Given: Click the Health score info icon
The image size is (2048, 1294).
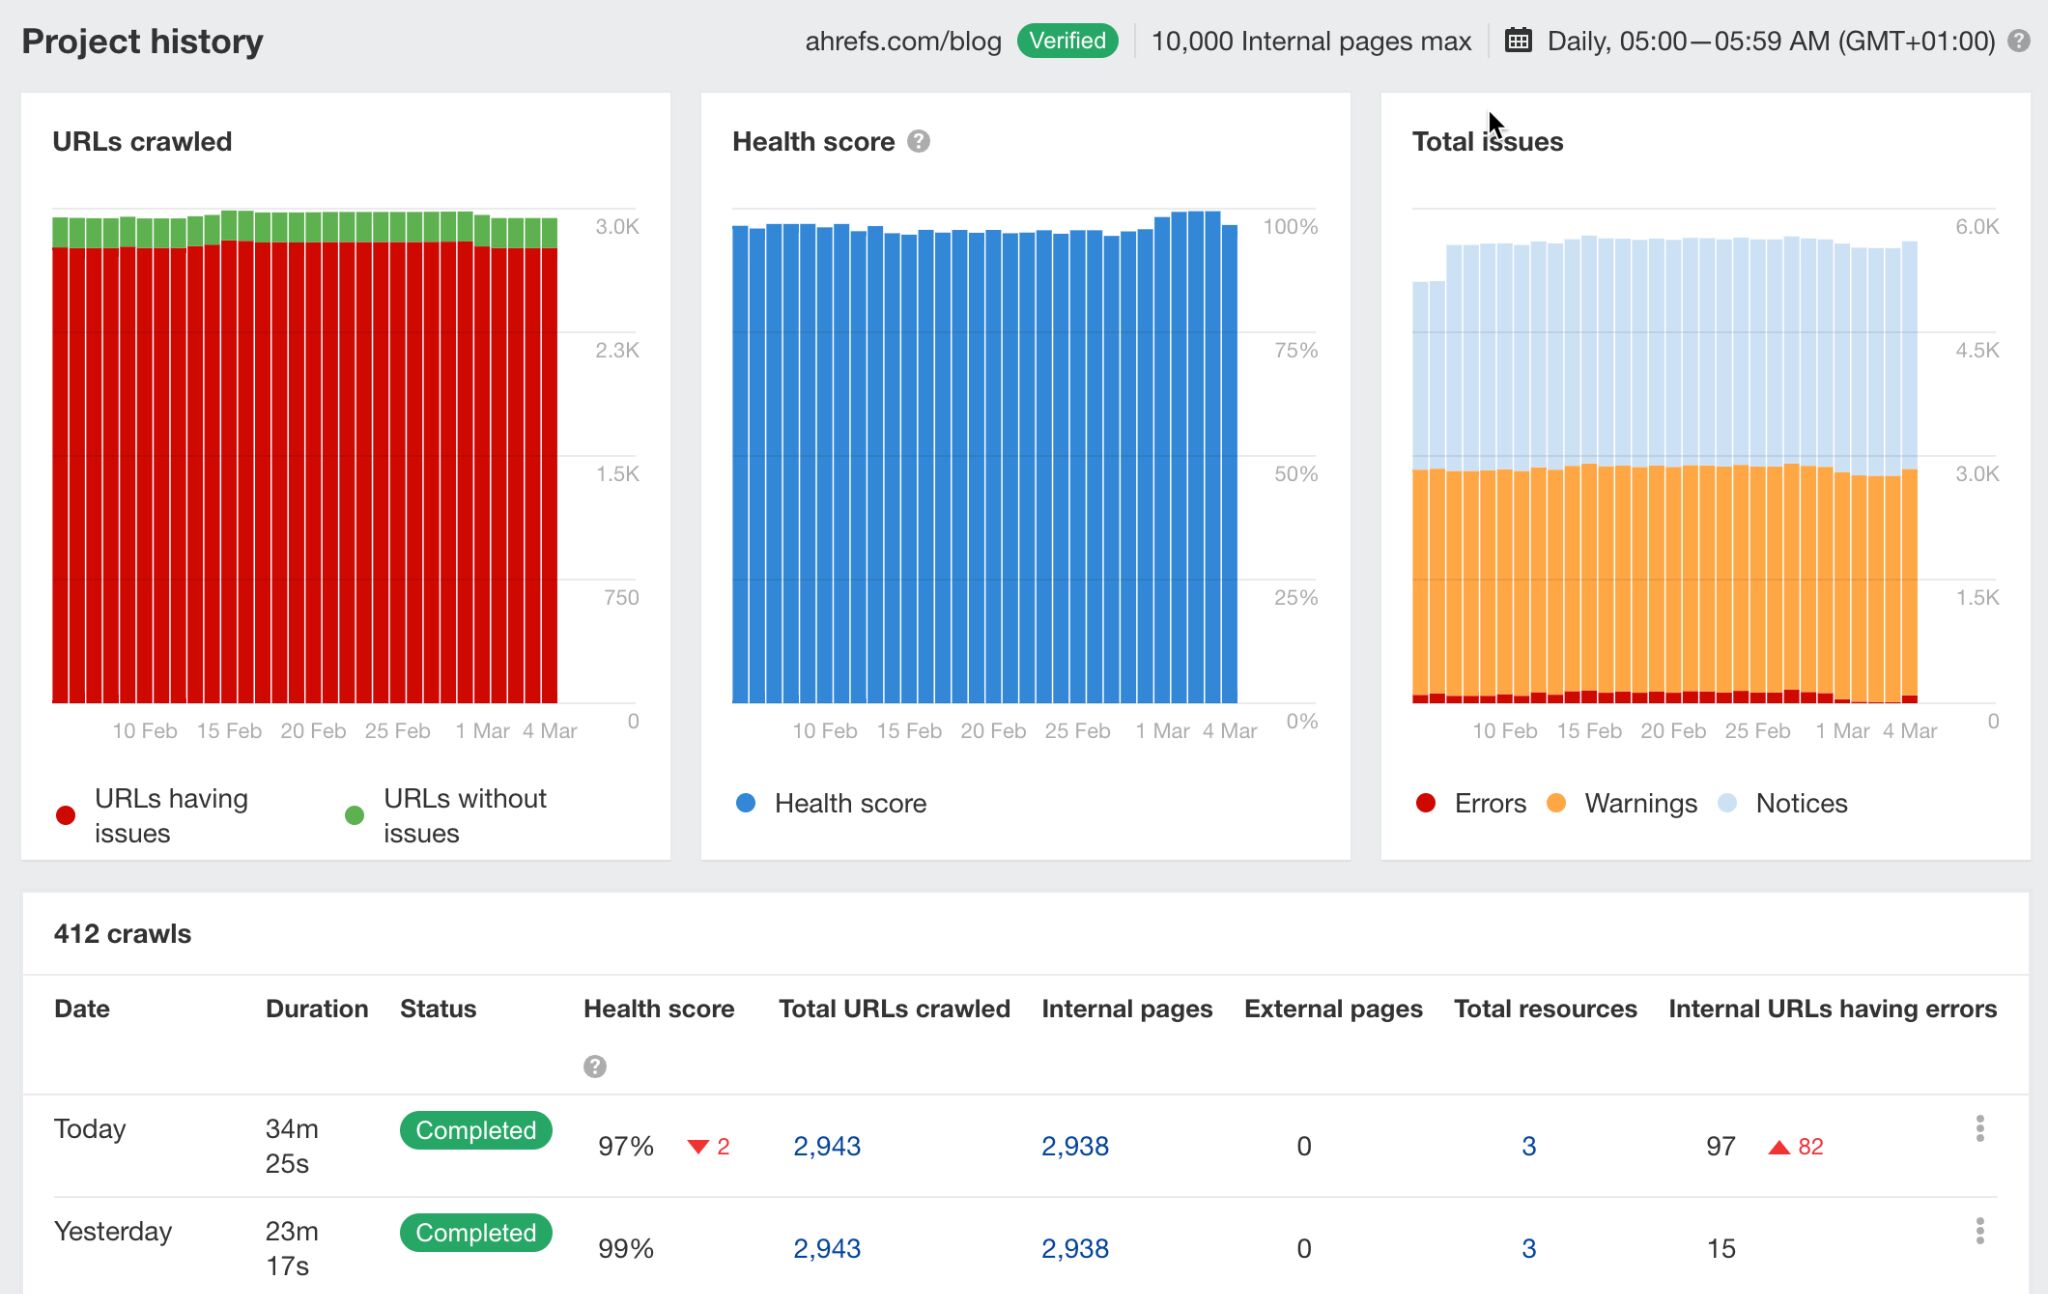Looking at the screenshot, I should tap(921, 139).
